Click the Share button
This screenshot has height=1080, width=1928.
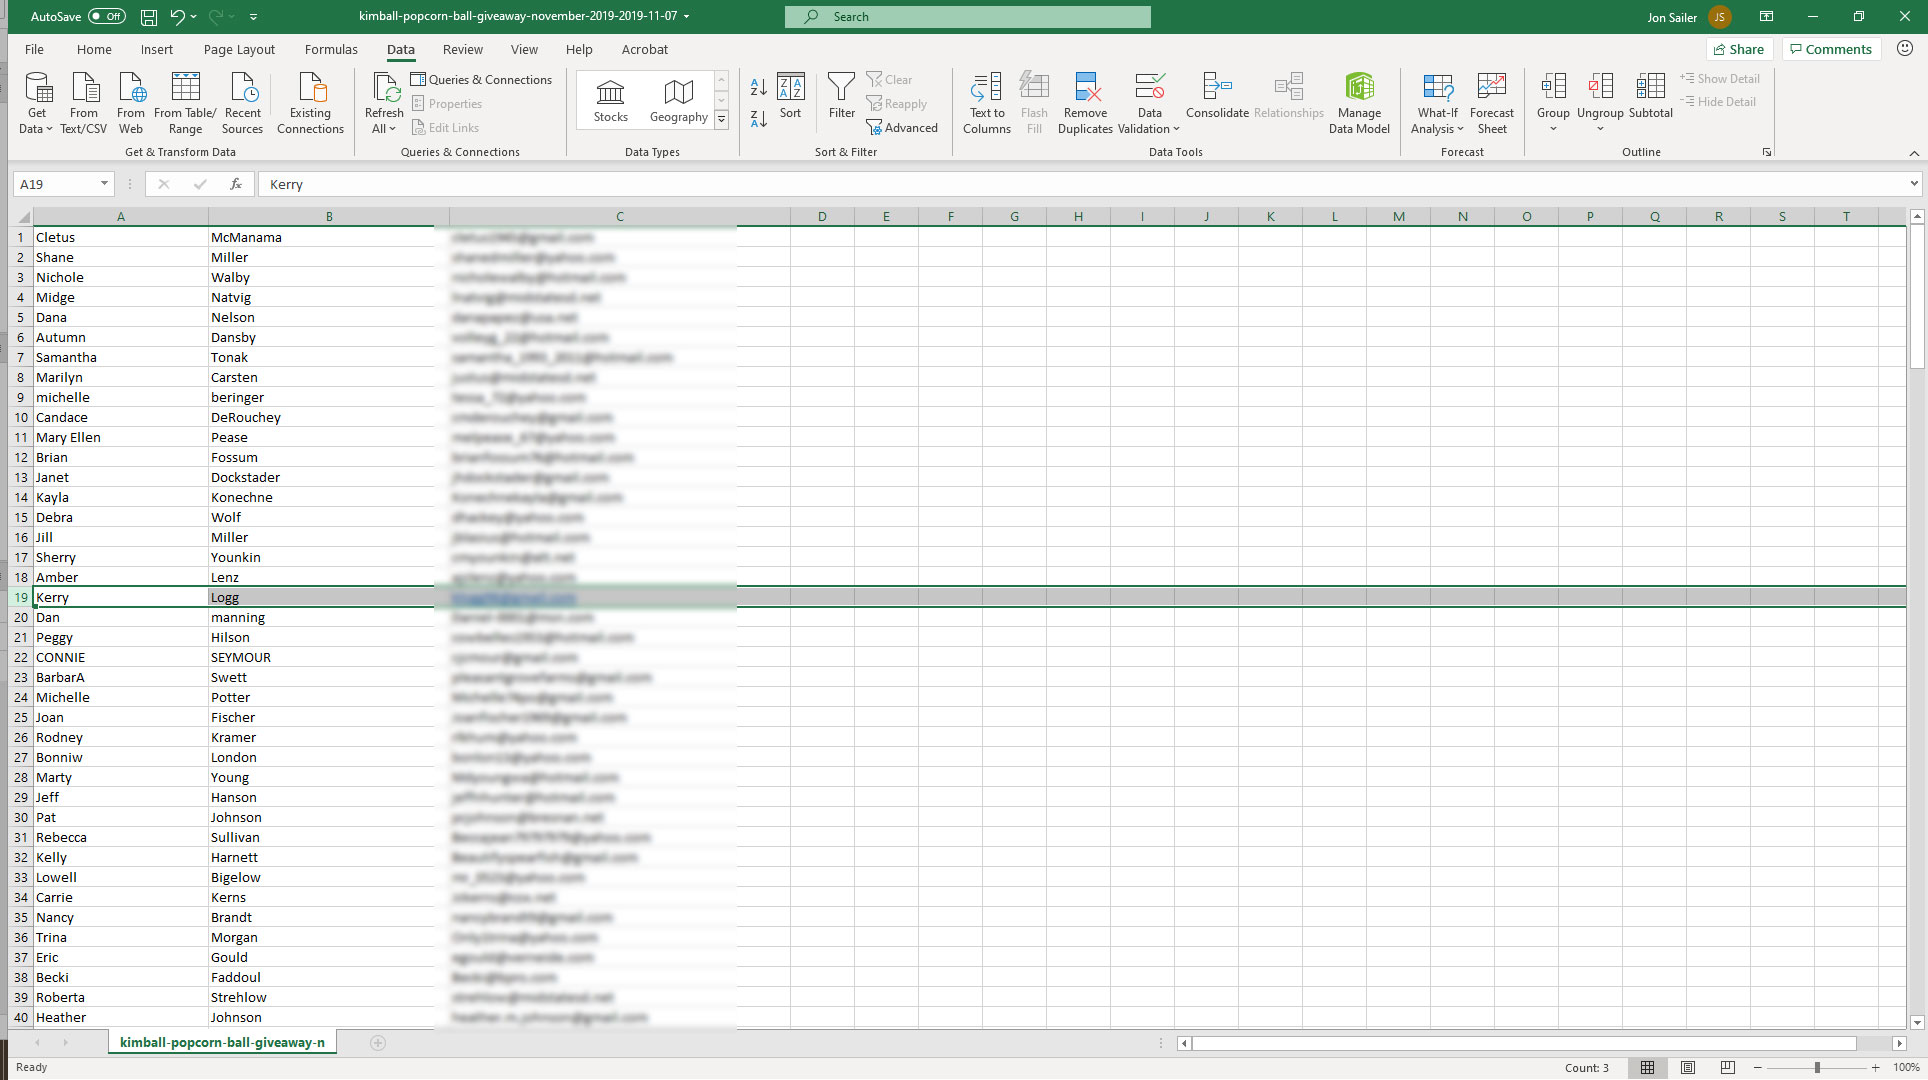point(1739,49)
